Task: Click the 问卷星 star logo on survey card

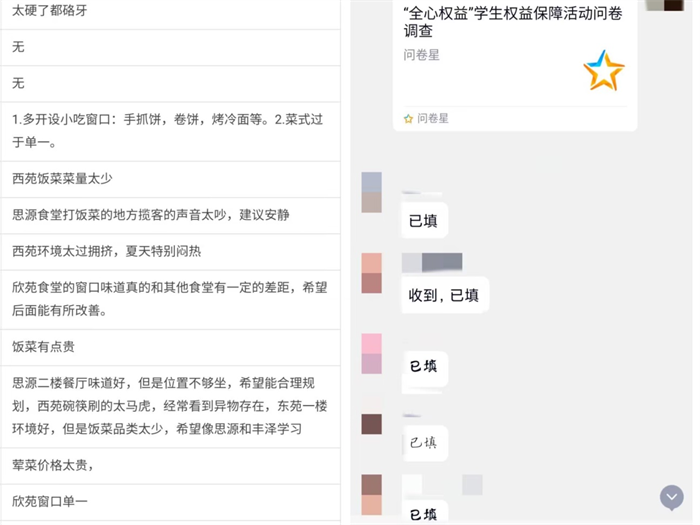Action: tap(603, 70)
